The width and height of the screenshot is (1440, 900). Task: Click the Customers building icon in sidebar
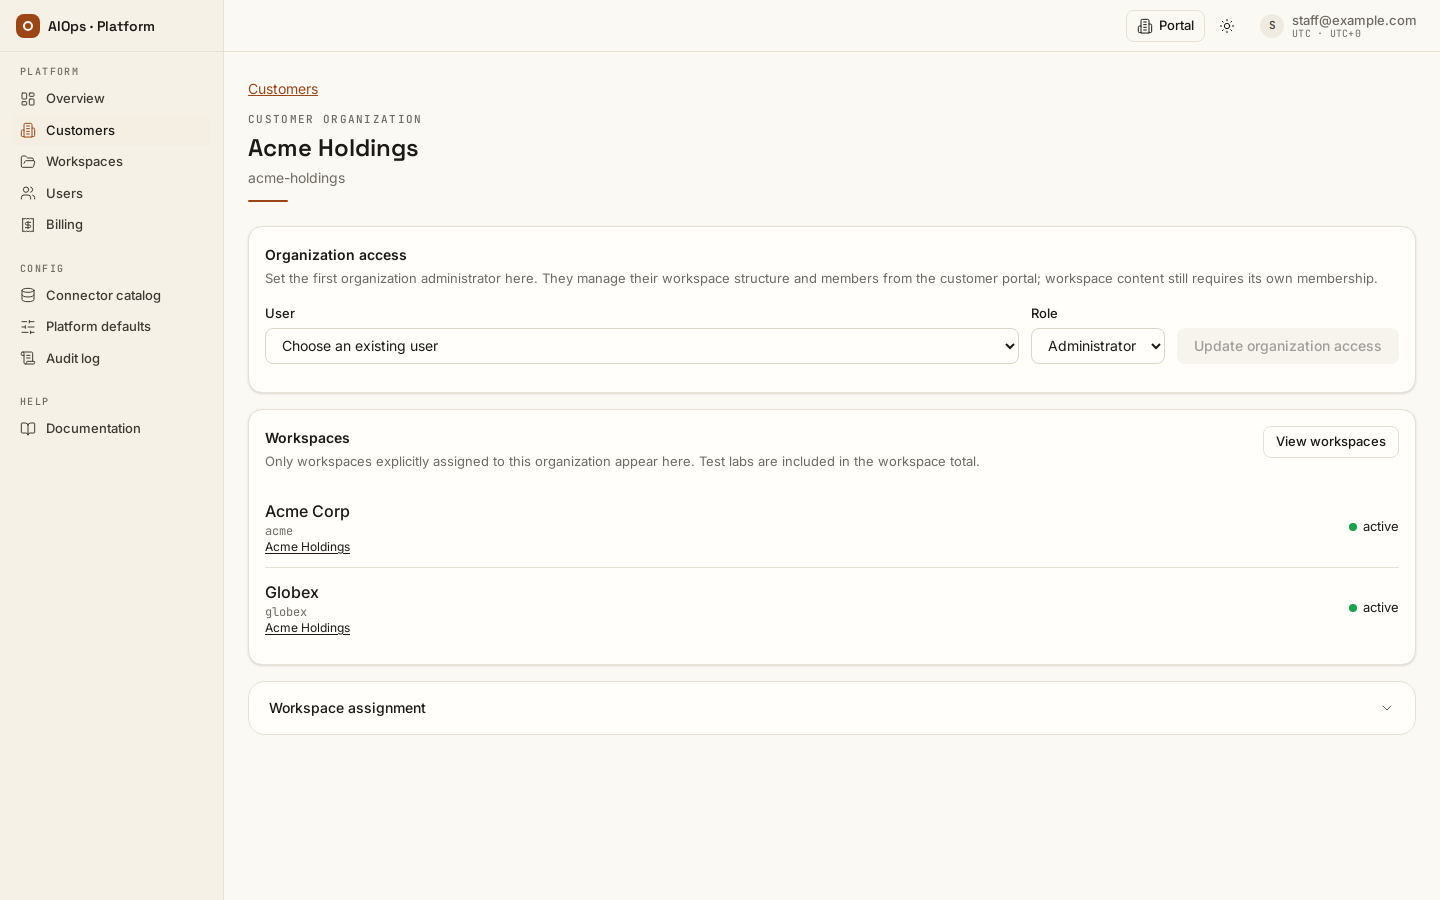(x=28, y=130)
